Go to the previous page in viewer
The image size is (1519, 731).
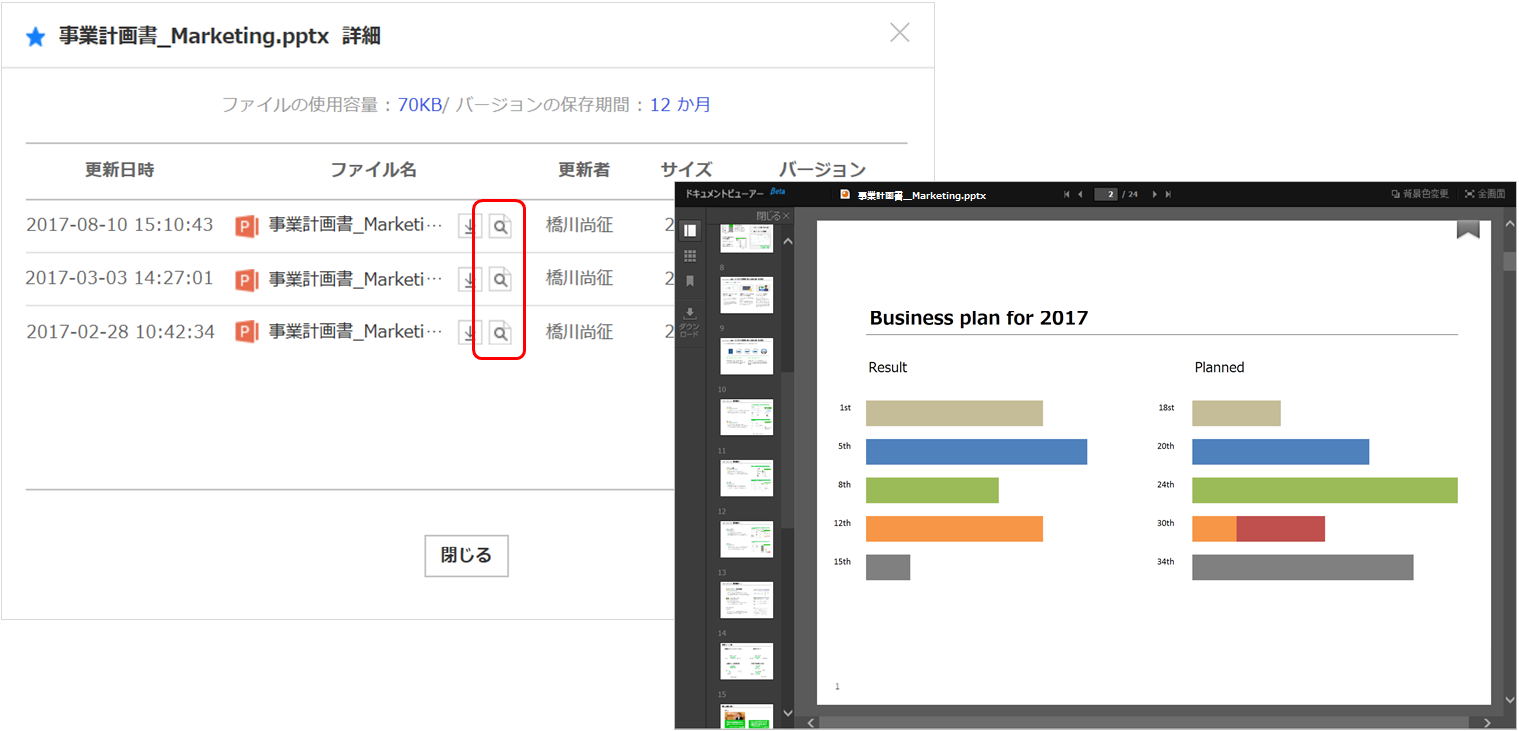tap(1080, 195)
